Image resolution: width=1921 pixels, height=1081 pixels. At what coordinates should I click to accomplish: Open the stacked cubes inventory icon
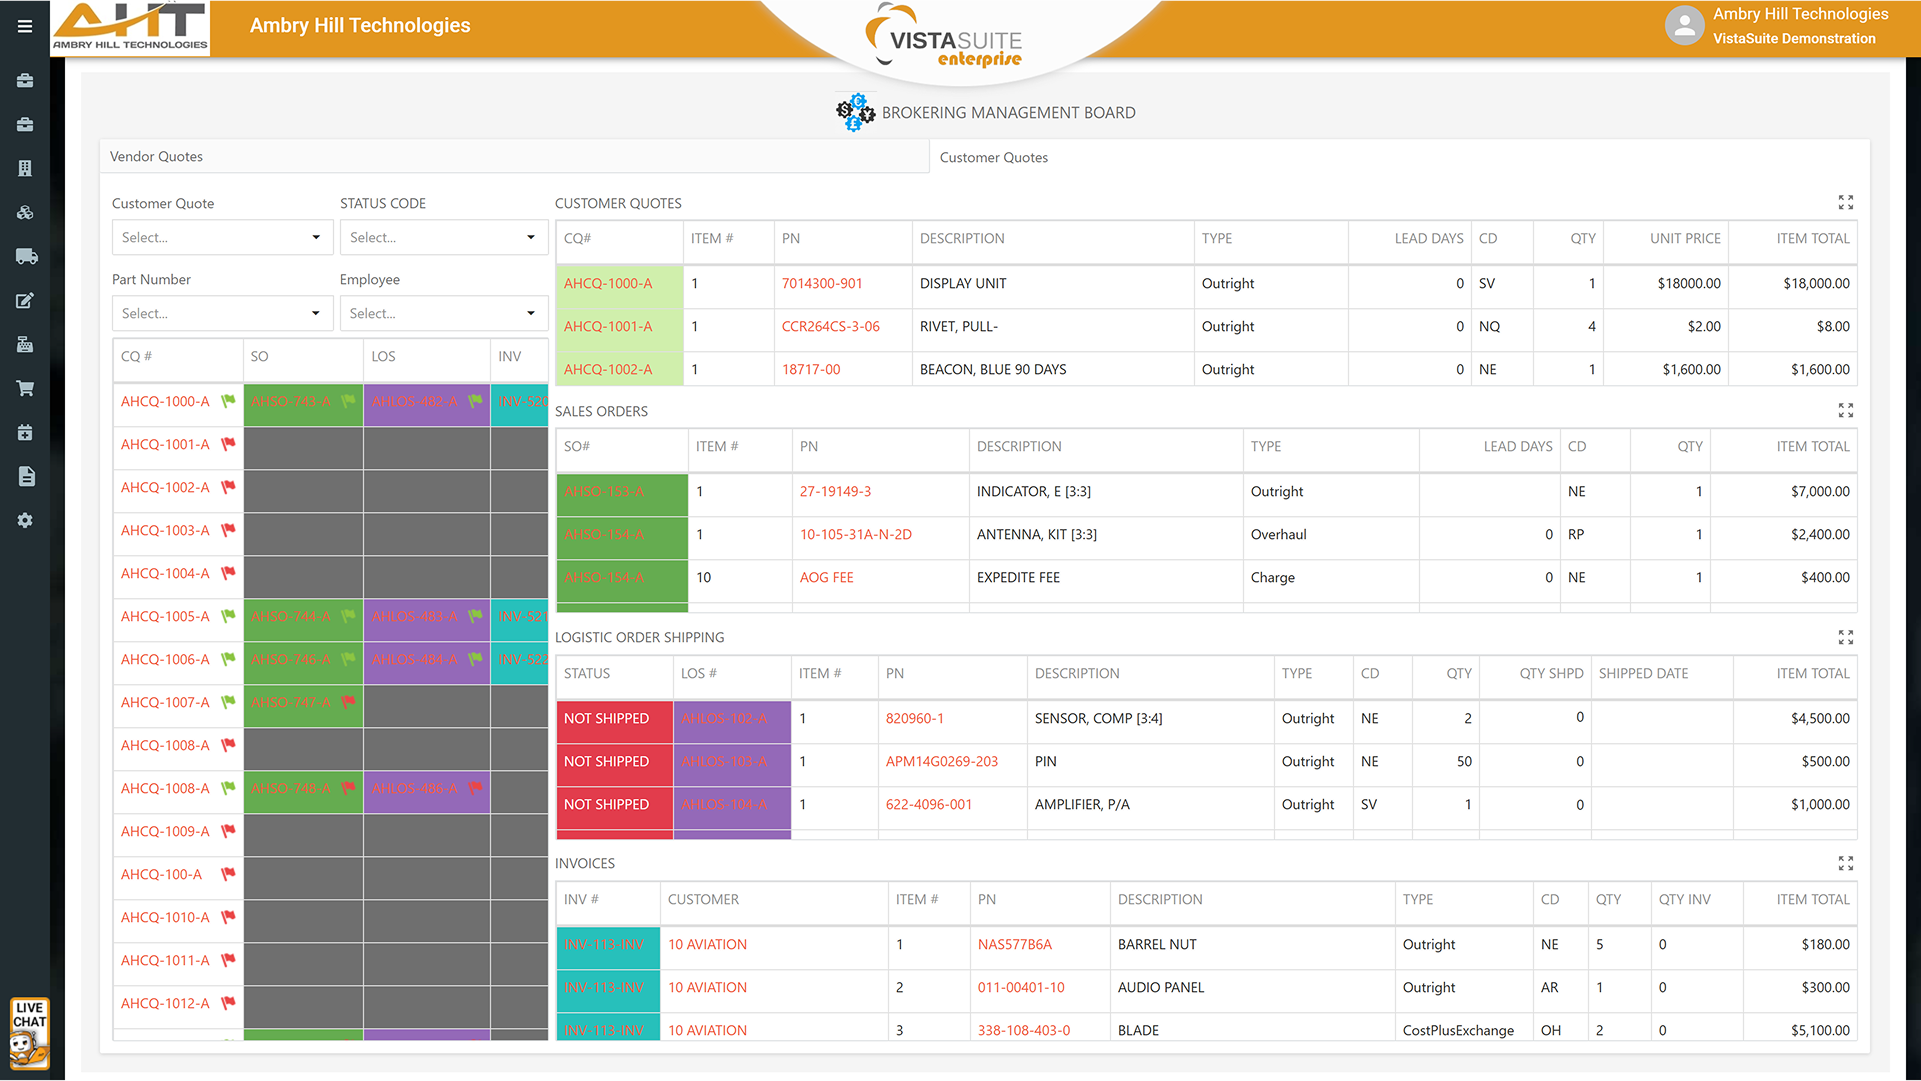[x=25, y=212]
